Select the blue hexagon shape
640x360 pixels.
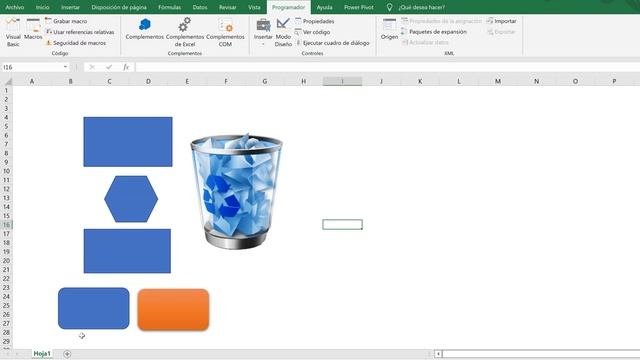(131, 199)
